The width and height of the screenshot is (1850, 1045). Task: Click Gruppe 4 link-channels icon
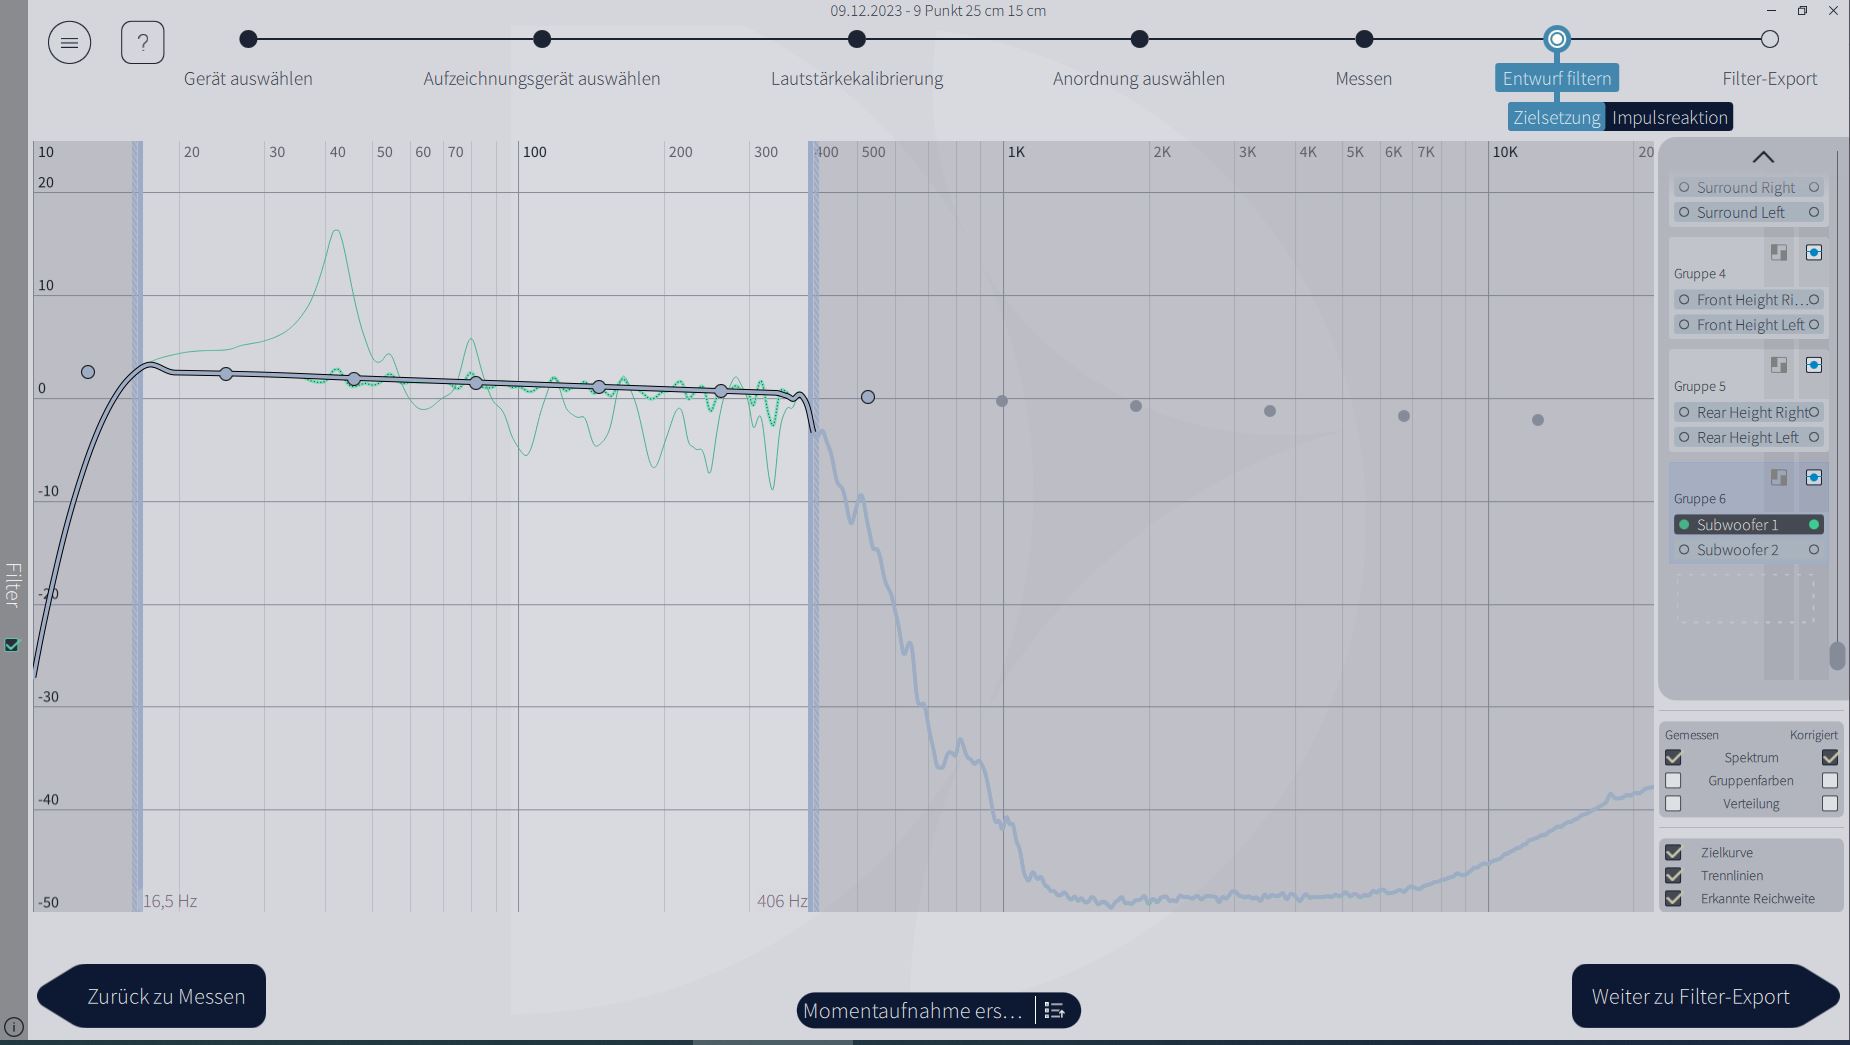pyautogui.click(x=1779, y=252)
